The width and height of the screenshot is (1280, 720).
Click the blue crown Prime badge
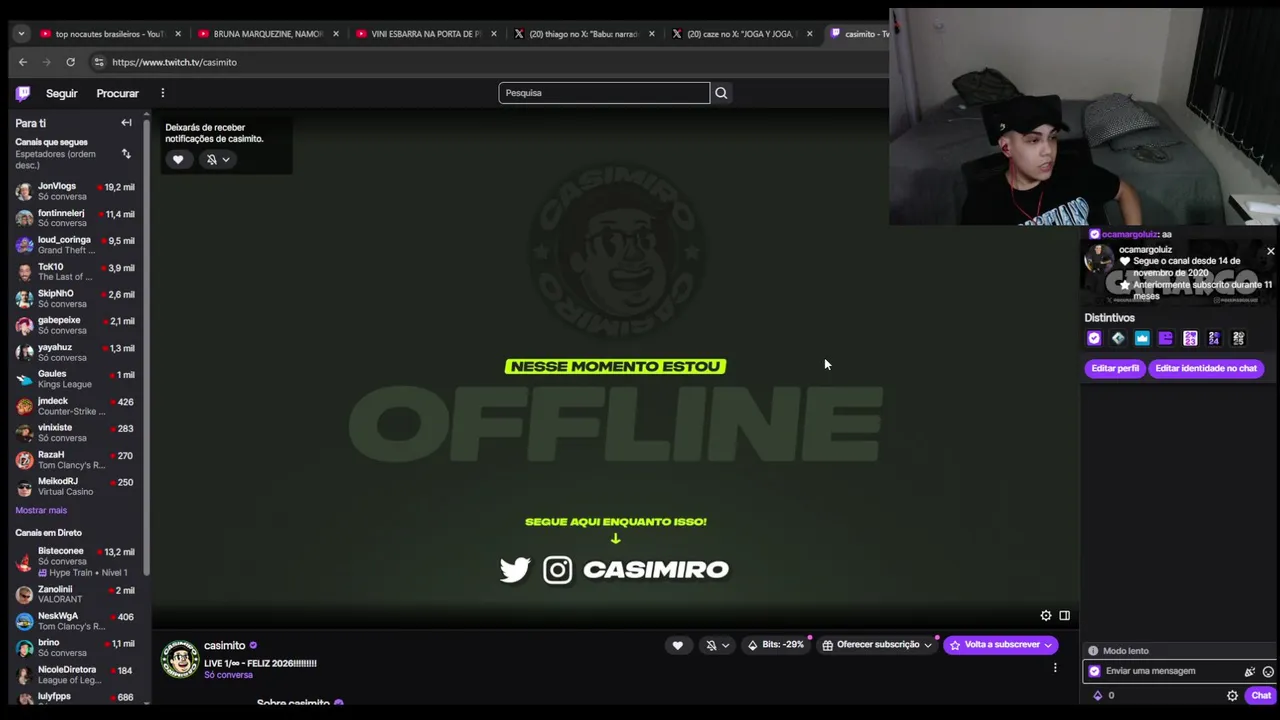(1142, 339)
